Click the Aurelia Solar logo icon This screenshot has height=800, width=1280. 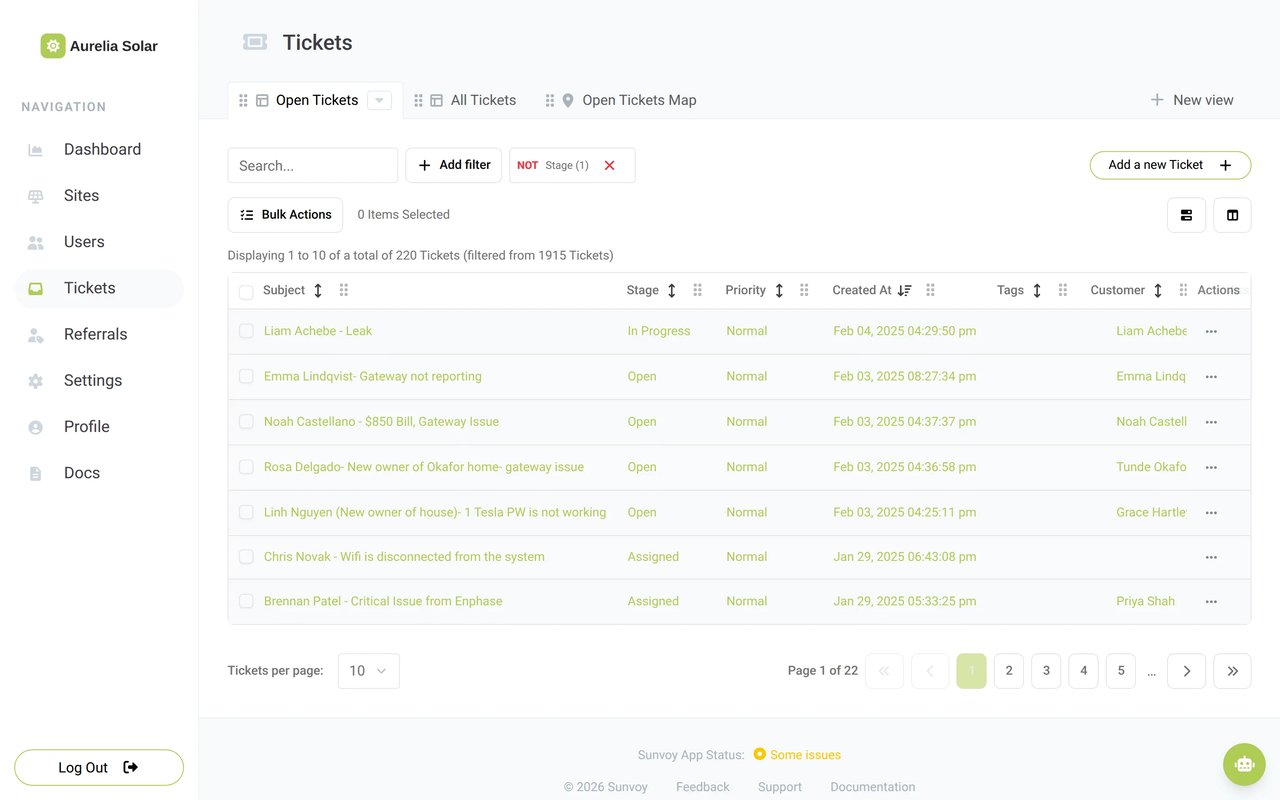click(53, 46)
